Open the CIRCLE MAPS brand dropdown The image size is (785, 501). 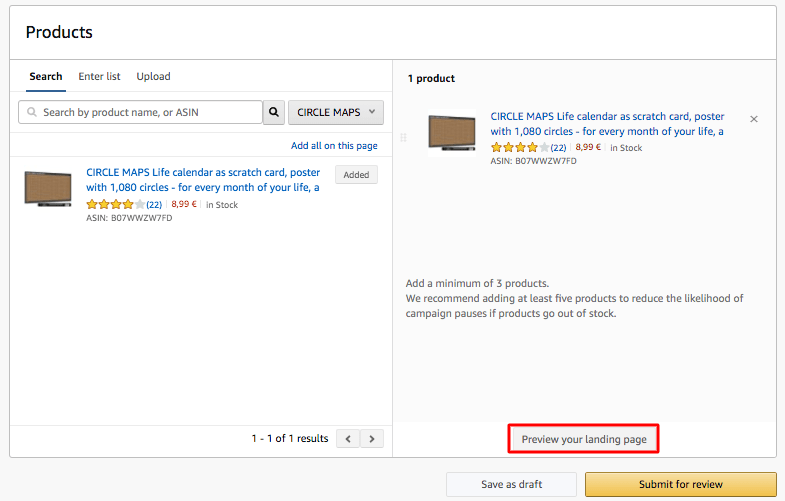pos(336,112)
